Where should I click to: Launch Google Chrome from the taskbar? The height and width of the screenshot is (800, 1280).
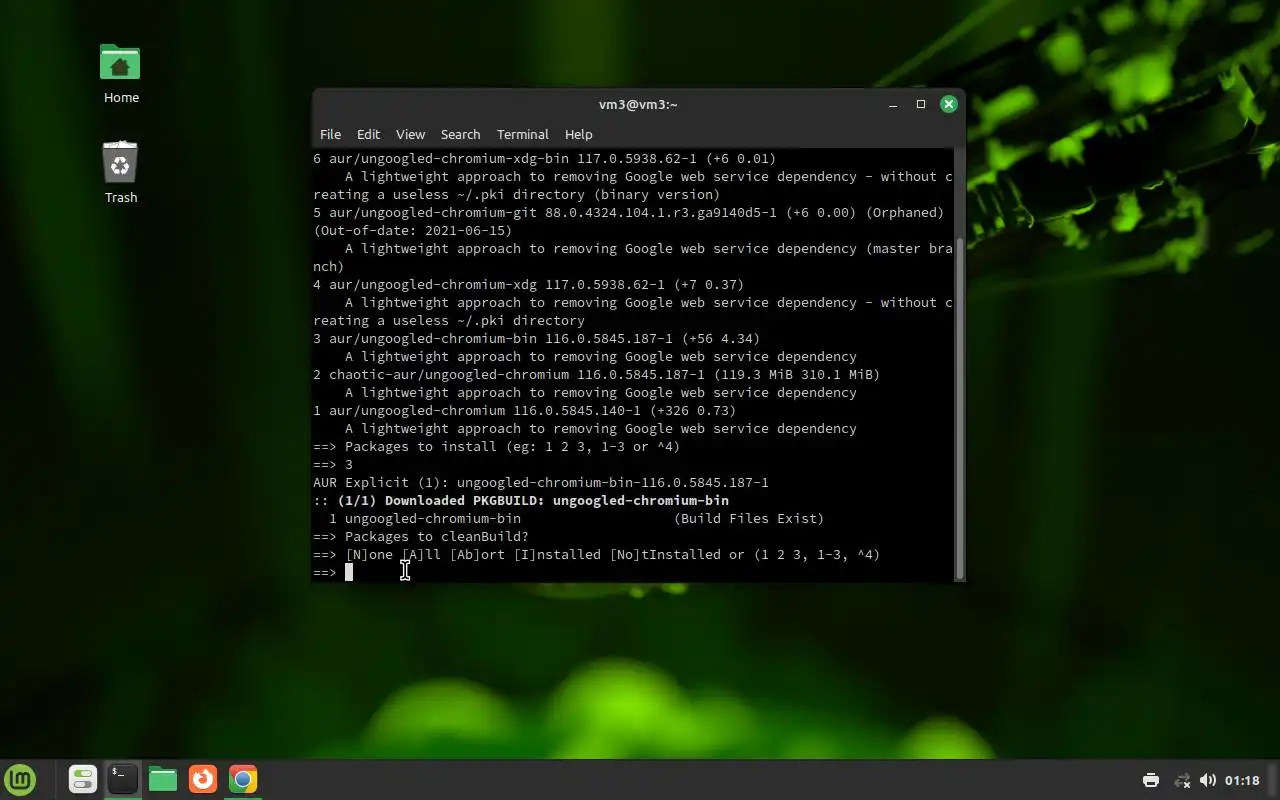click(243, 779)
